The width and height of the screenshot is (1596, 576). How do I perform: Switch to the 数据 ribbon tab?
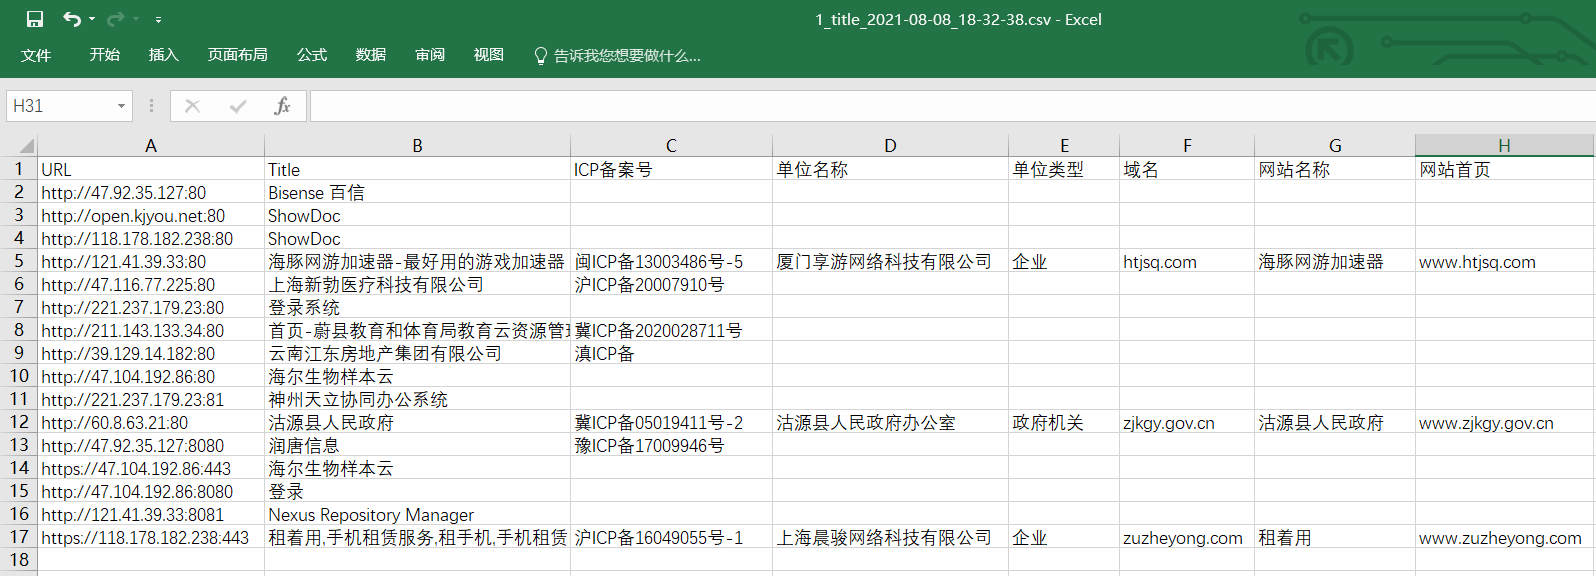point(371,55)
